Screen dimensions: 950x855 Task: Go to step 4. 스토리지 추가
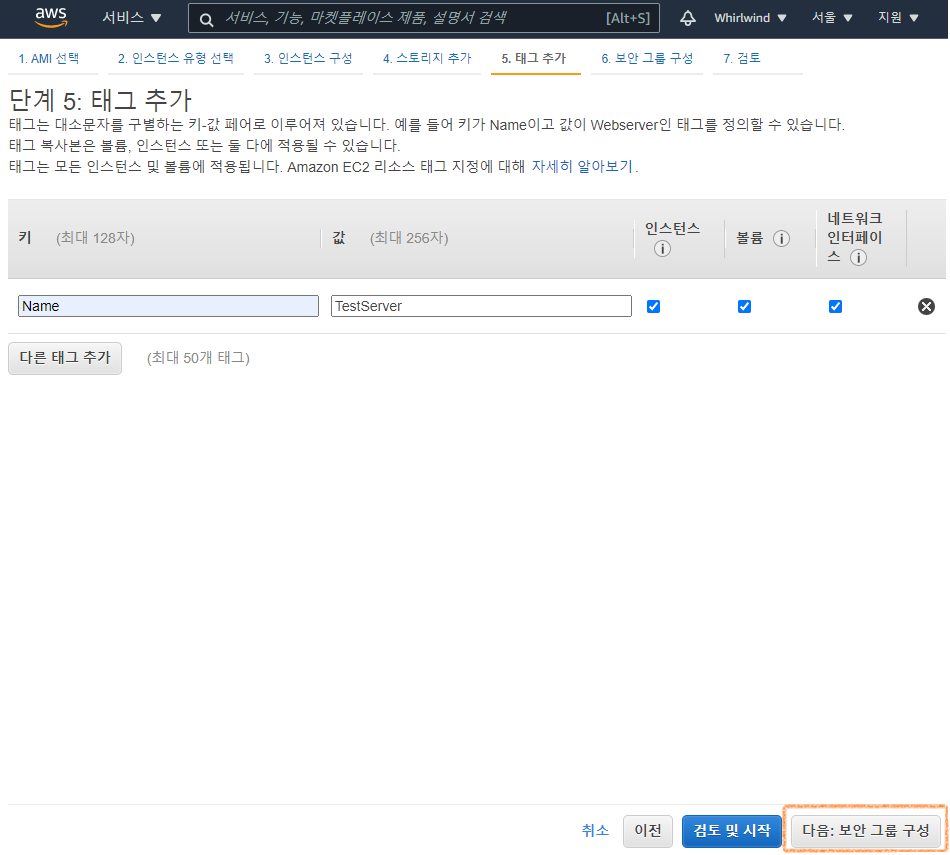tap(427, 58)
